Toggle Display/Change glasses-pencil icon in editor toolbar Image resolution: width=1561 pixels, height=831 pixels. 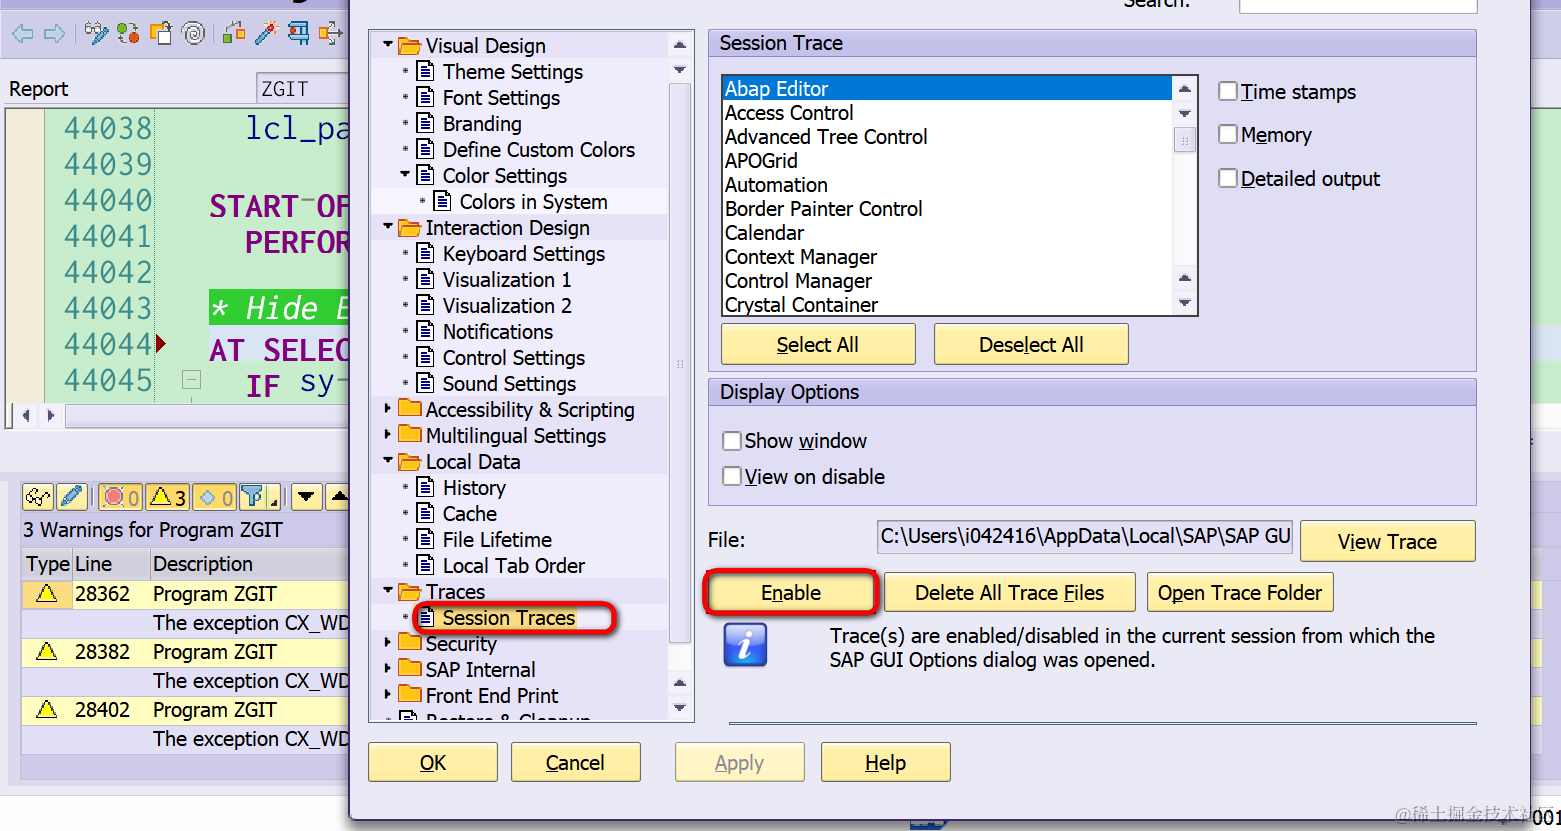click(96, 33)
